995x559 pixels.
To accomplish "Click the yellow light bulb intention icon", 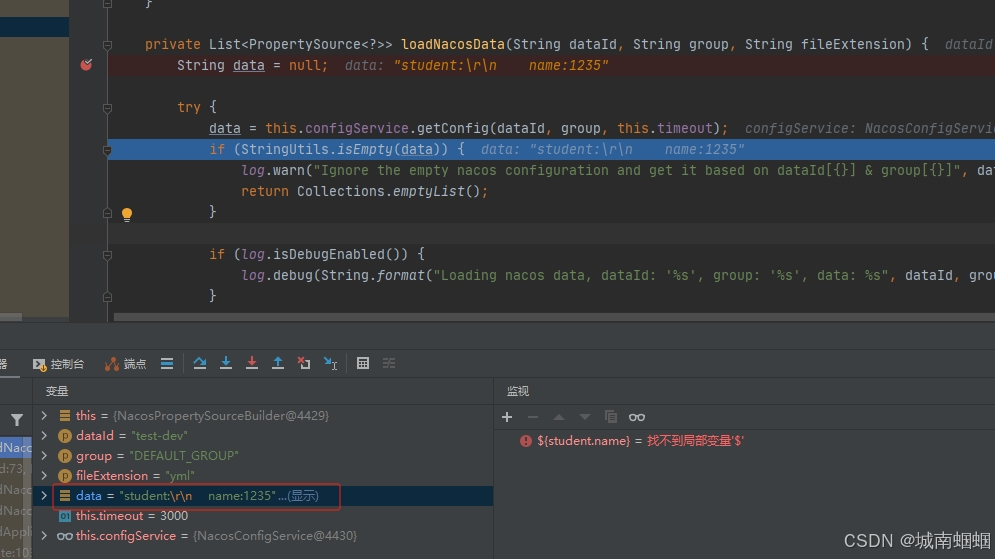I will coord(127,214).
